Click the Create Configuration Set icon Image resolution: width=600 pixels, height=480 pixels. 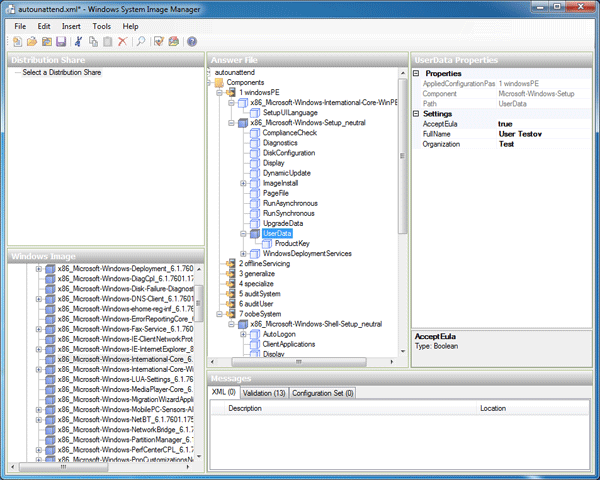(x=174, y=42)
